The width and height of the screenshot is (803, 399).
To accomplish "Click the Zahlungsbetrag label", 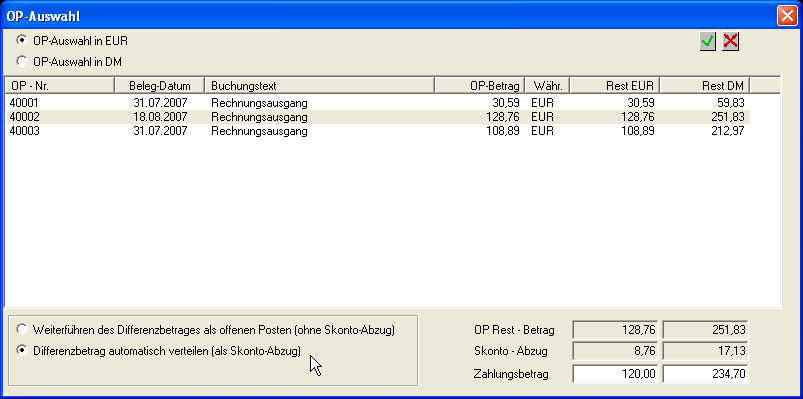I will [x=511, y=374].
